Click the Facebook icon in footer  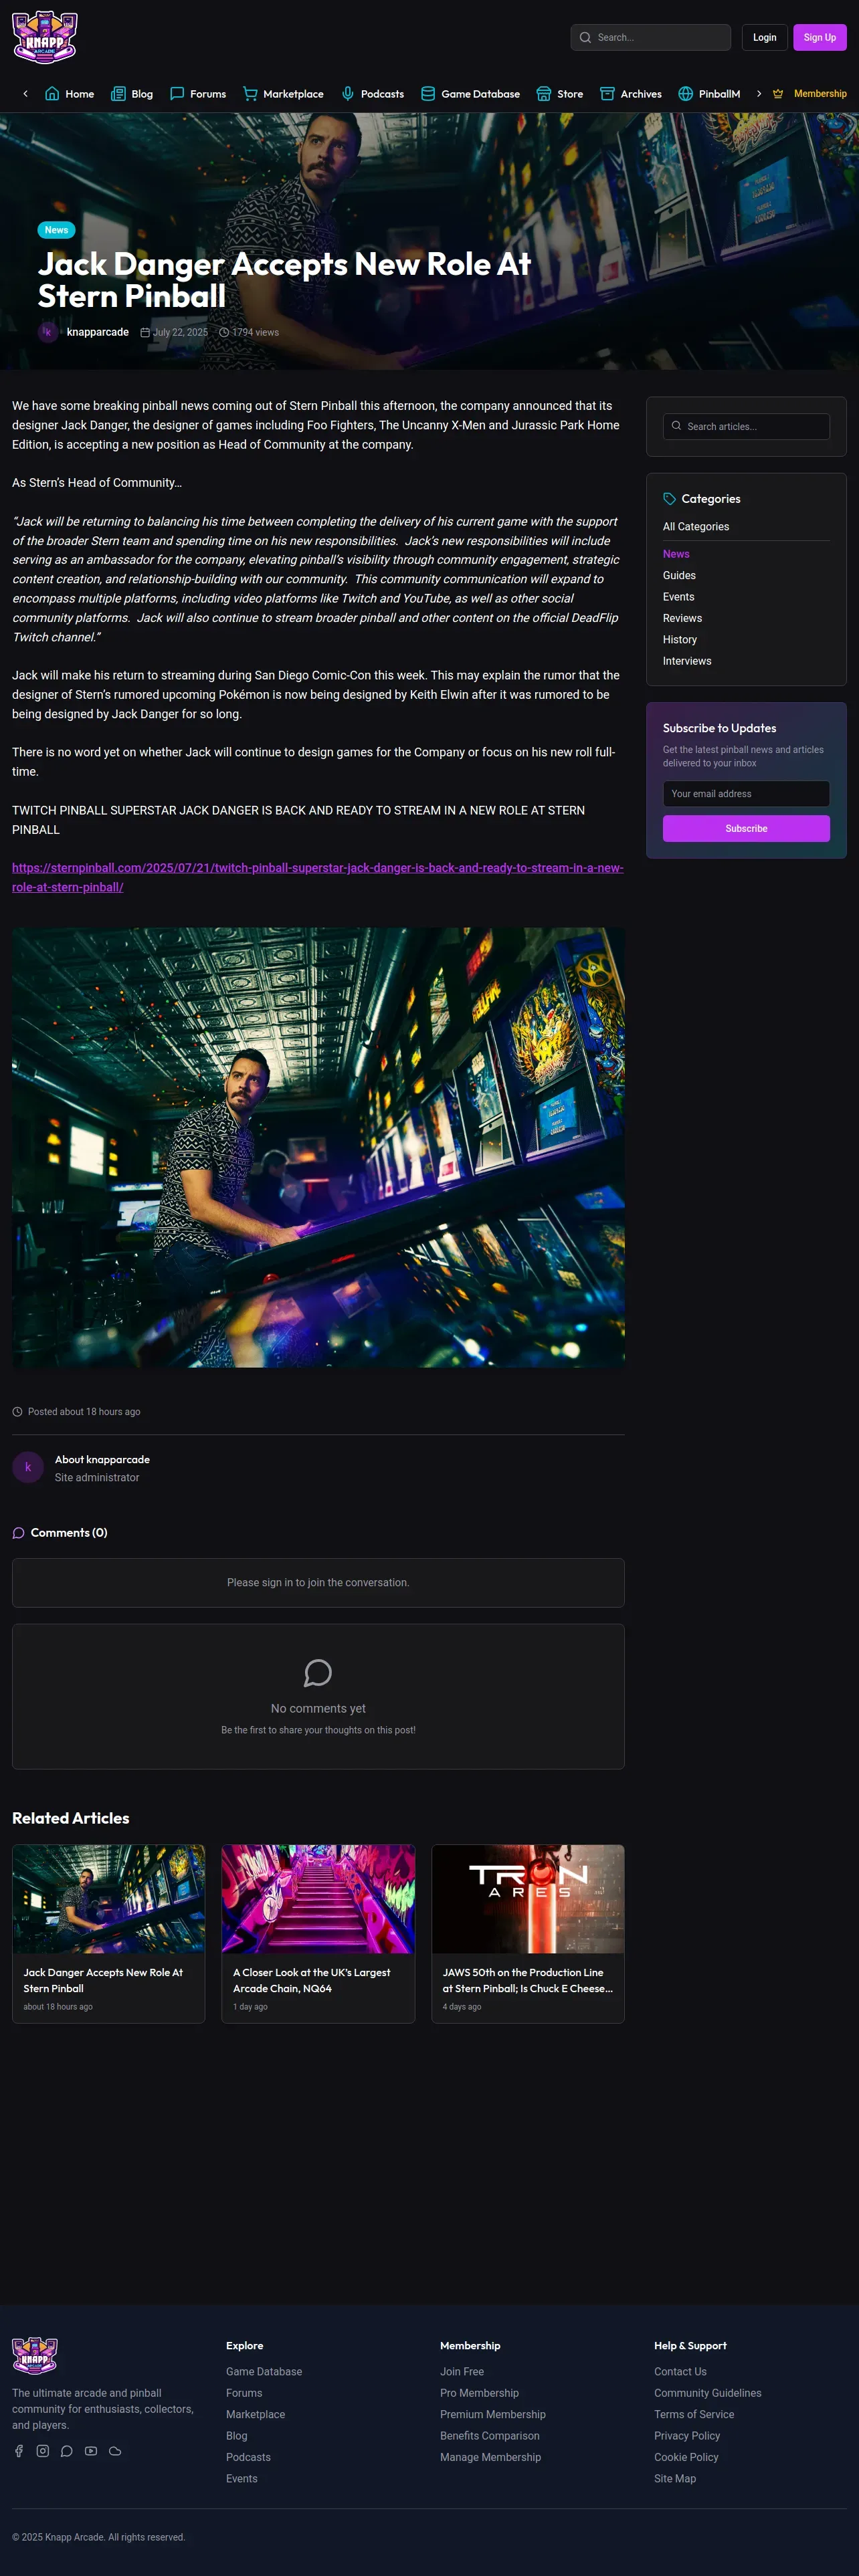point(19,2451)
